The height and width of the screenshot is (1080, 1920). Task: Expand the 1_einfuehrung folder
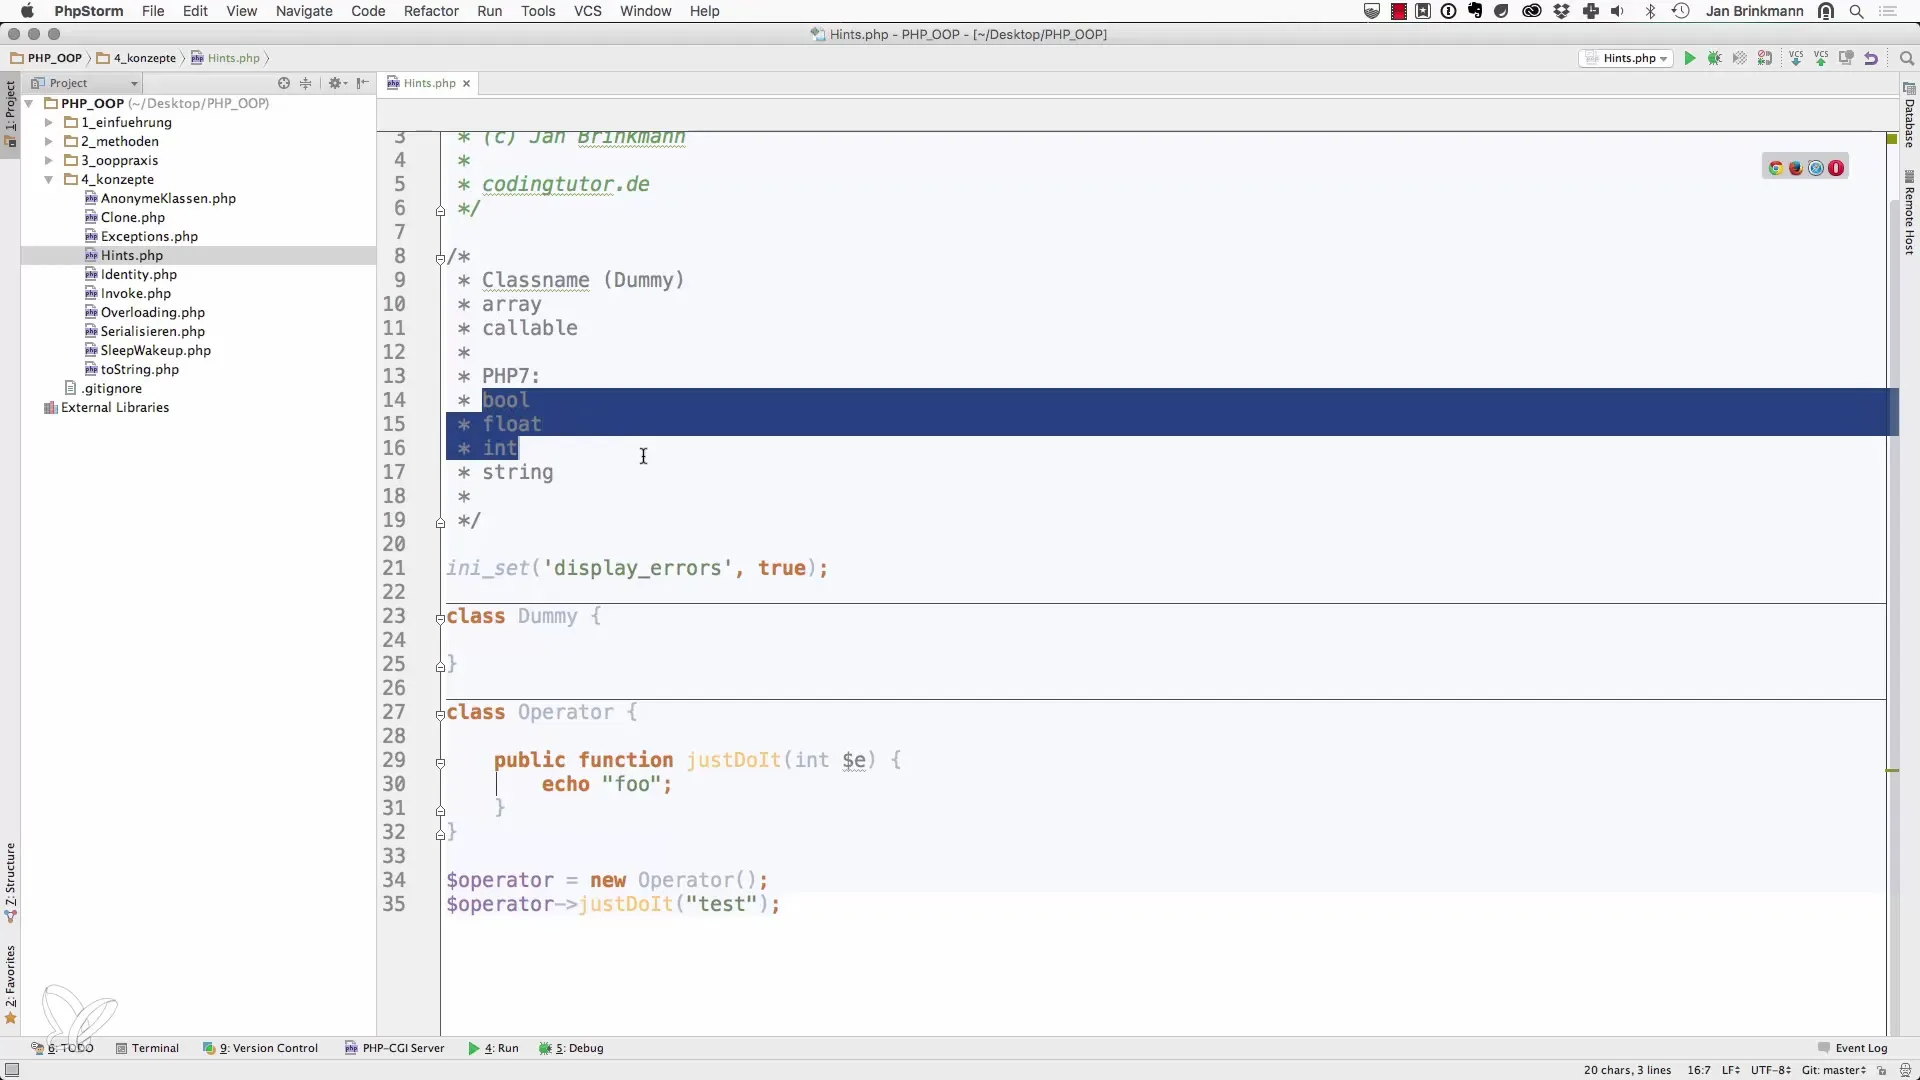pyautogui.click(x=48, y=122)
